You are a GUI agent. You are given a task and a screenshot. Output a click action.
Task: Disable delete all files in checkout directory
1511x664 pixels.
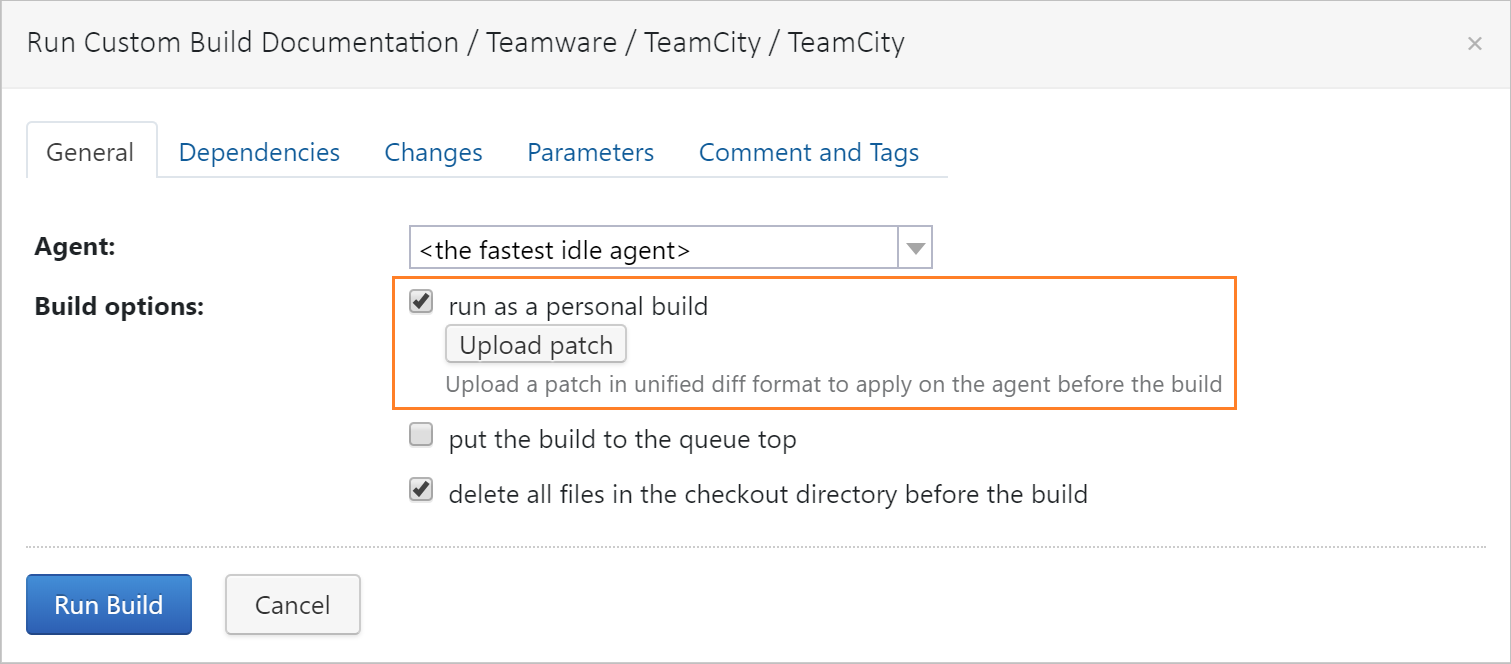coord(421,489)
